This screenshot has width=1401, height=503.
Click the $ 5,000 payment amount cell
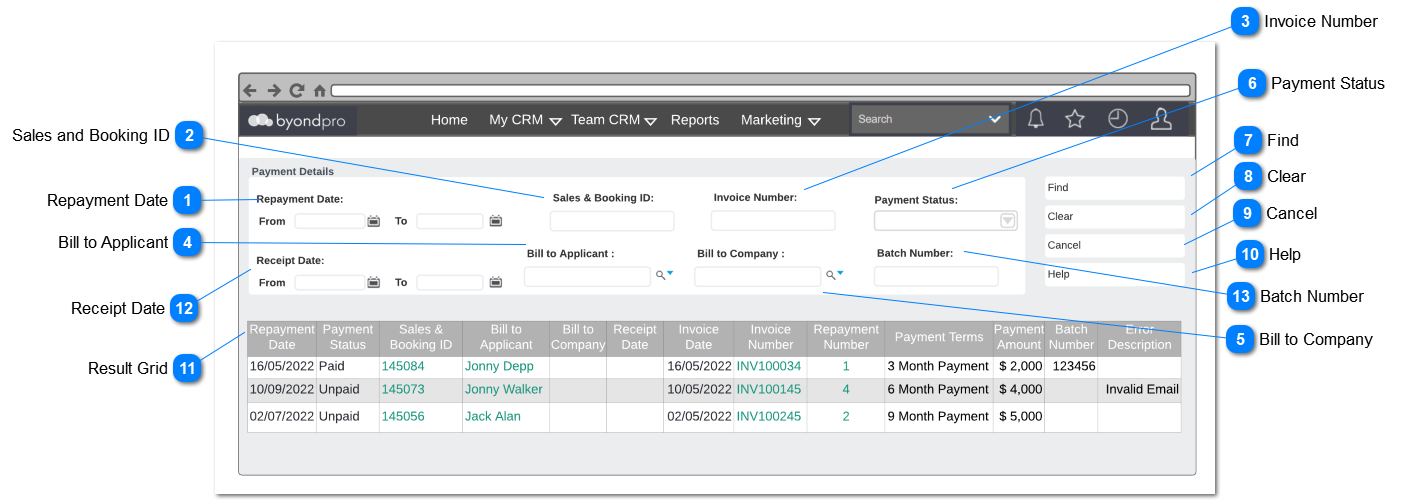coord(1020,416)
